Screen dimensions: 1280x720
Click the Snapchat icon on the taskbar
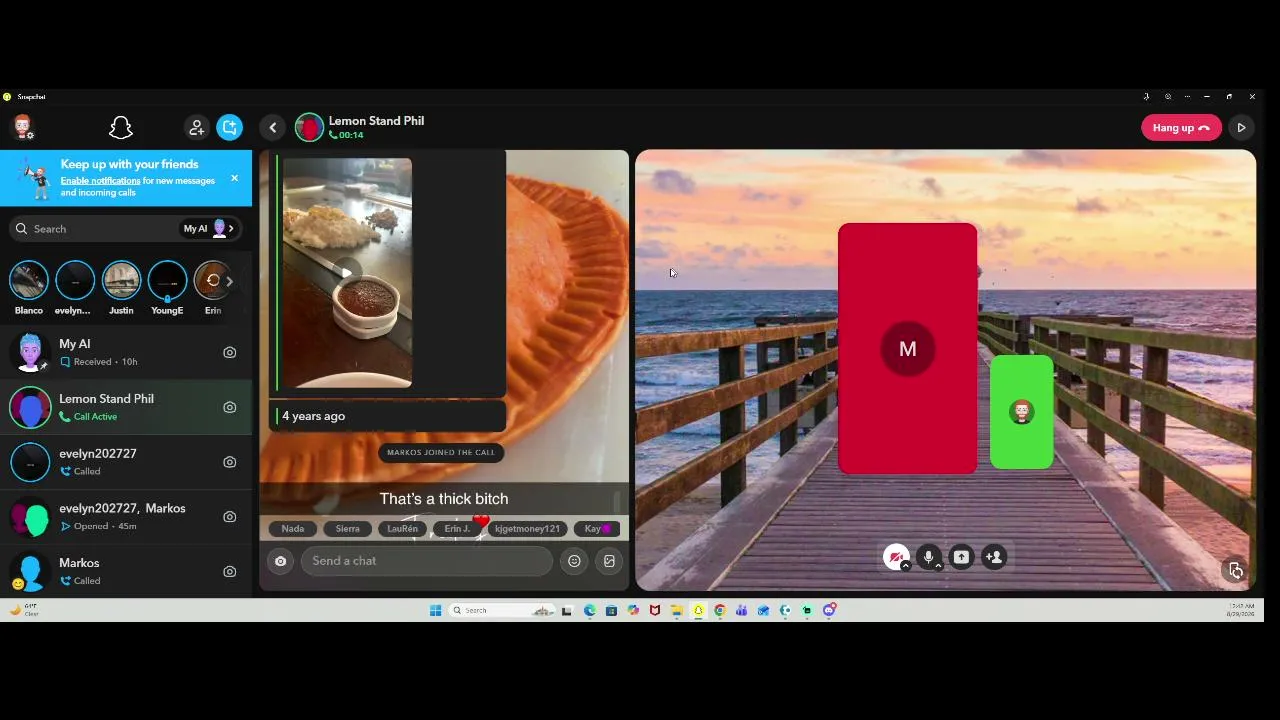coord(698,610)
